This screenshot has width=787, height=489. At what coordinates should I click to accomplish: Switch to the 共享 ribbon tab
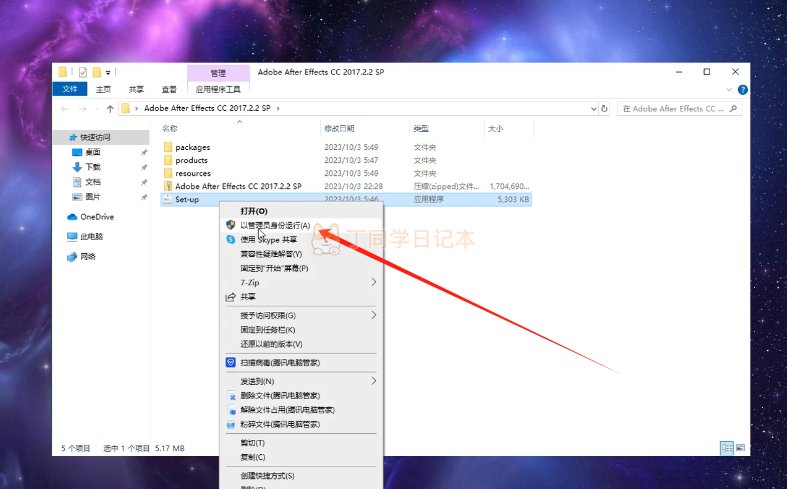tap(136, 89)
